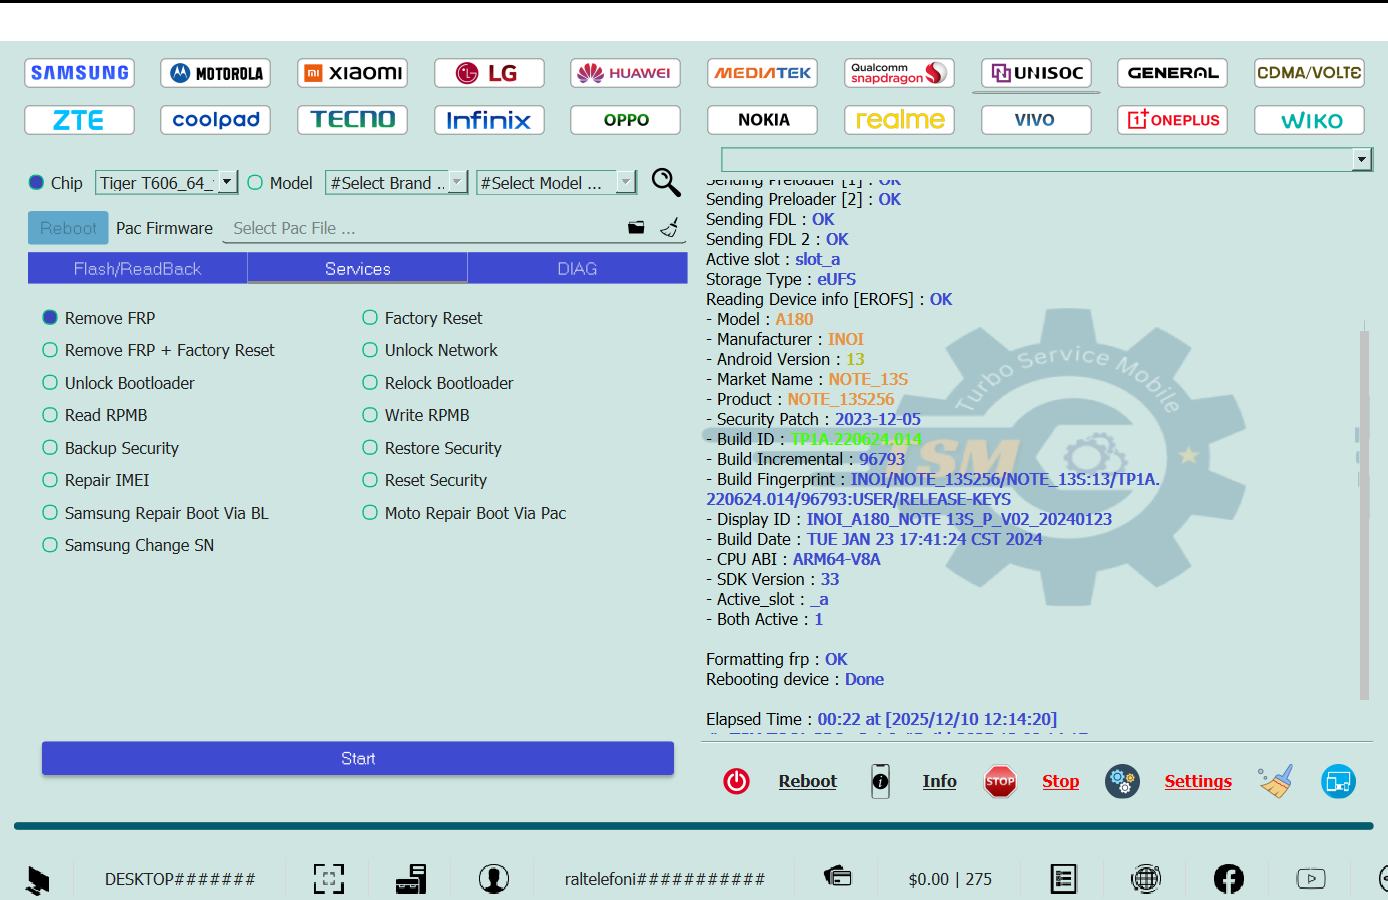Clear the log with the broom icon
The image size is (1388, 900).
click(x=1275, y=781)
